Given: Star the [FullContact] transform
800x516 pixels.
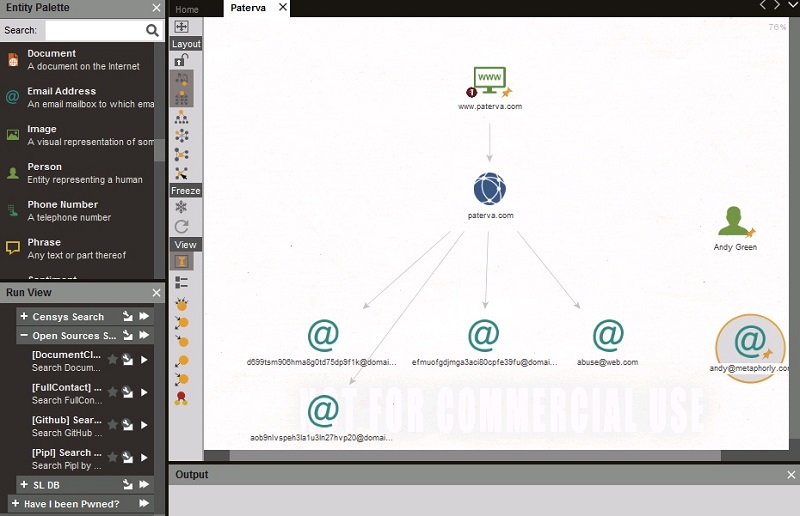Looking at the screenshot, I should point(113,392).
